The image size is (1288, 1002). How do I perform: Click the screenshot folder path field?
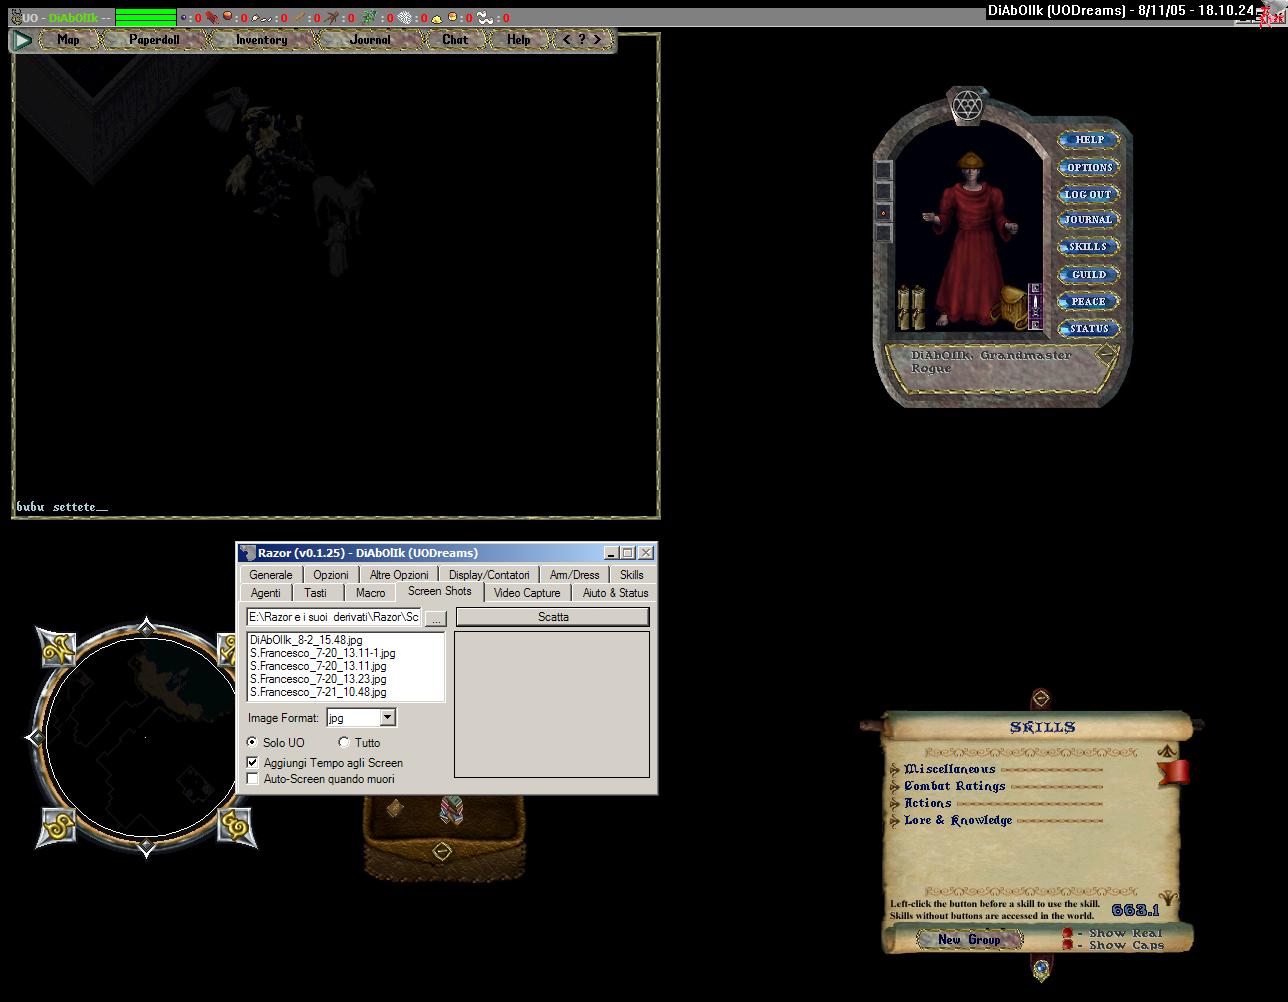coord(334,618)
